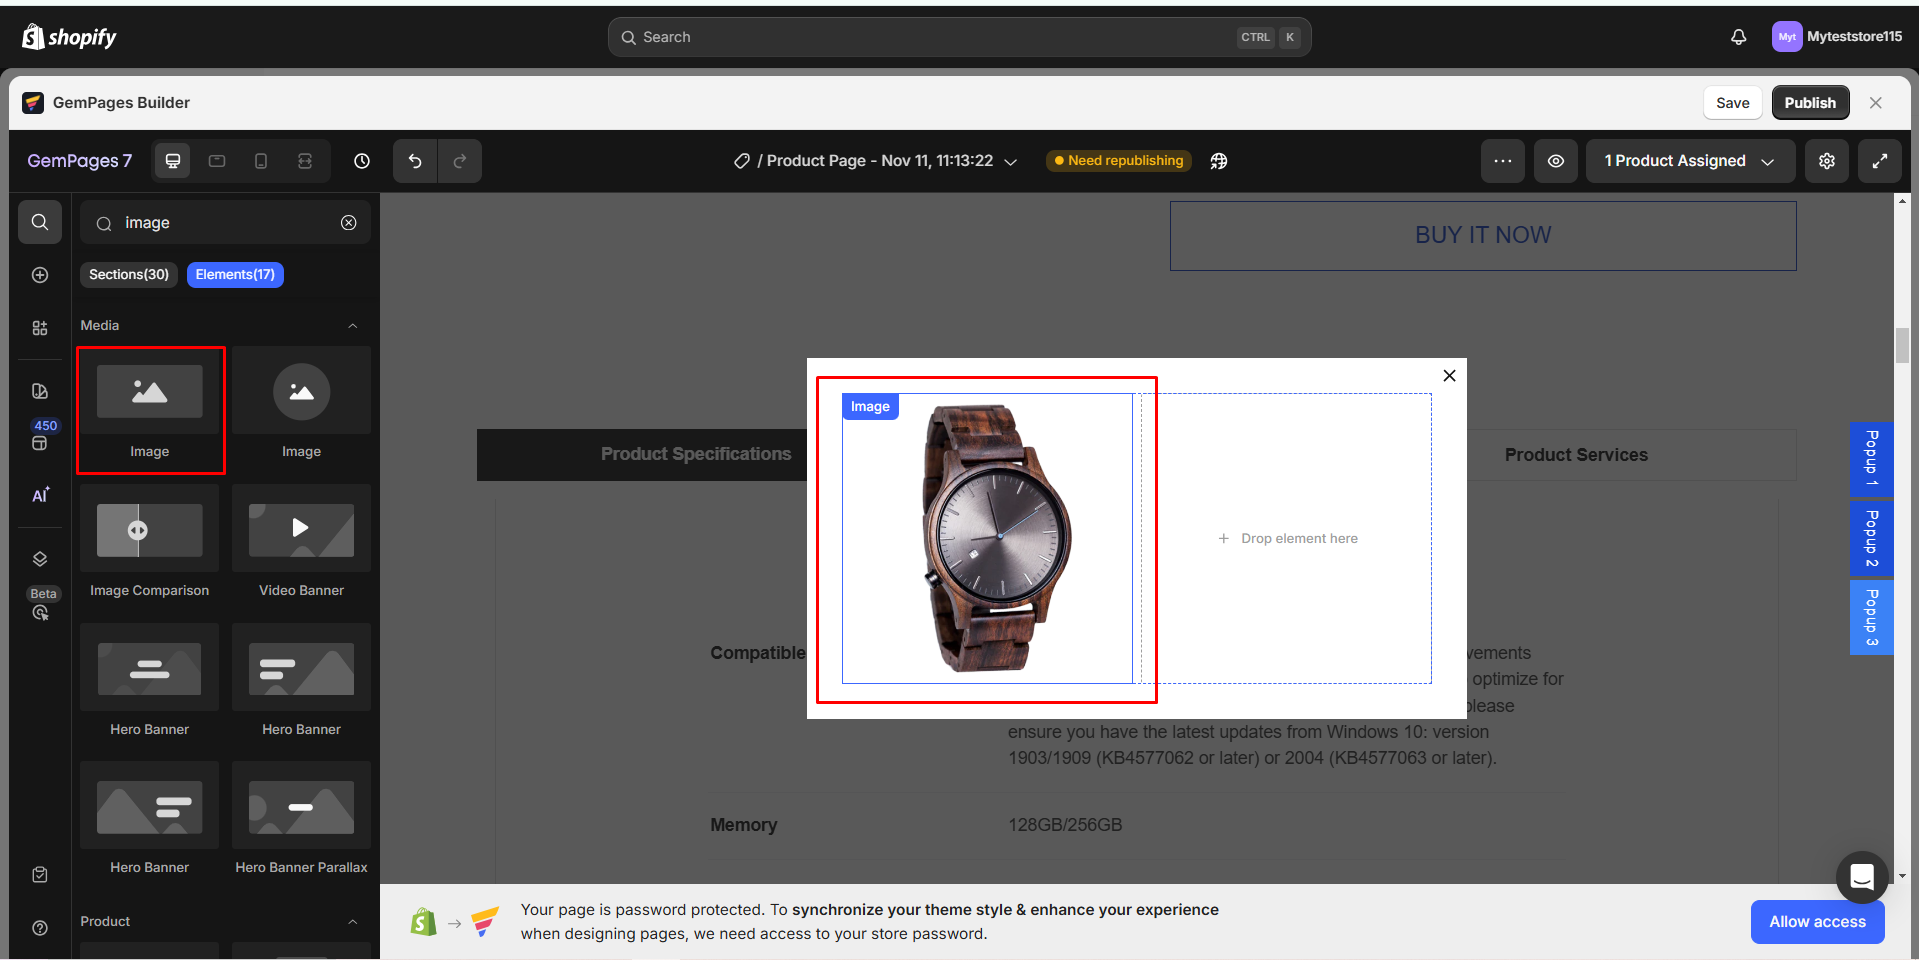Preview the page with the eye icon
The height and width of the screenshot is (960, 1919).
click(1556, 161)
